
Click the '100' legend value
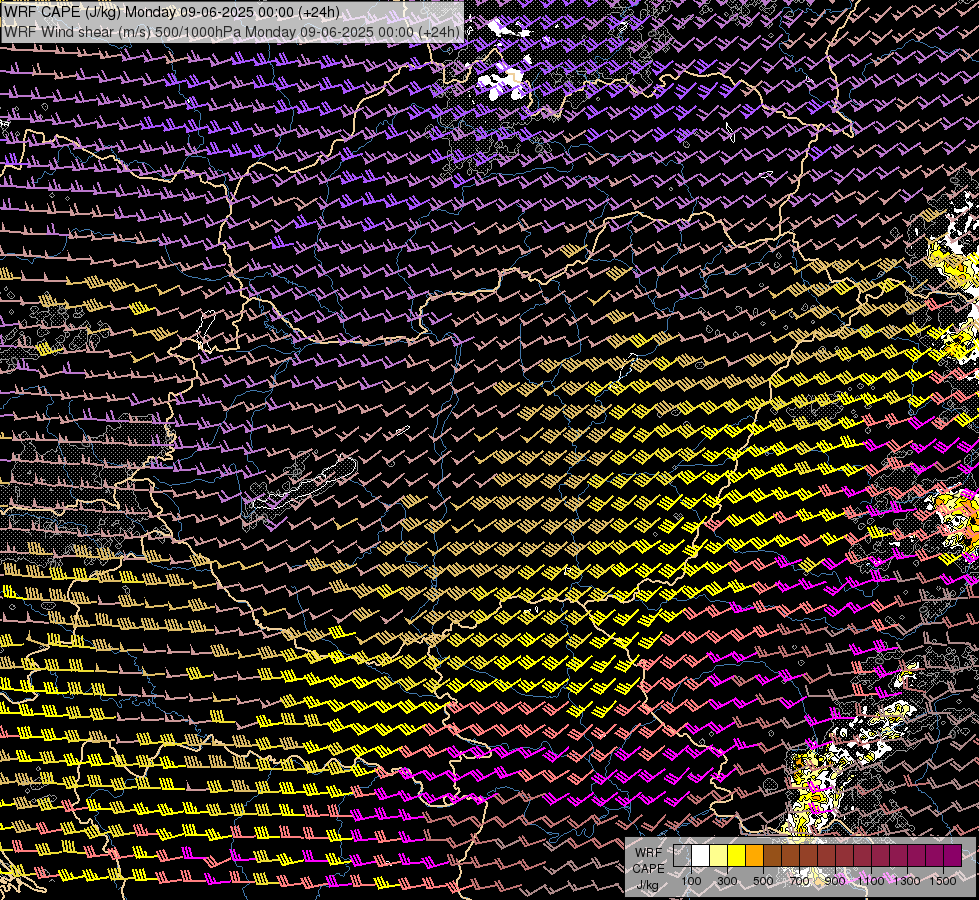point(691,881)
